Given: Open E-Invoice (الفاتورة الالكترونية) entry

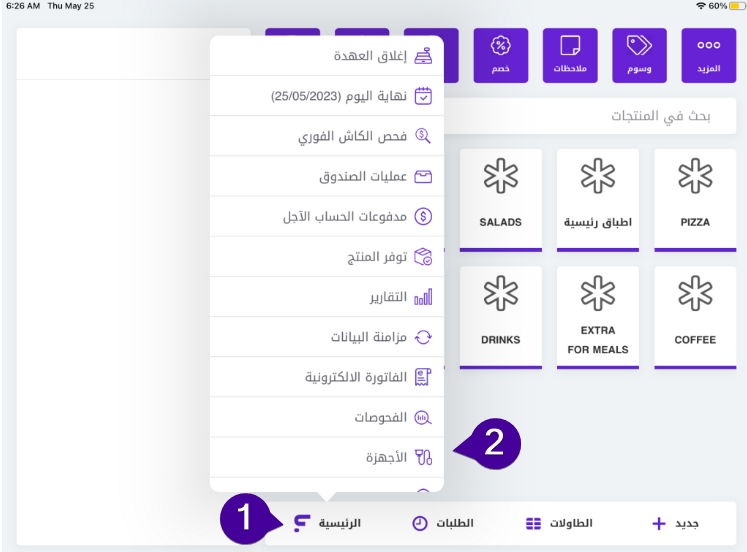Looking at the screenshot, I should tap(327, 377).
